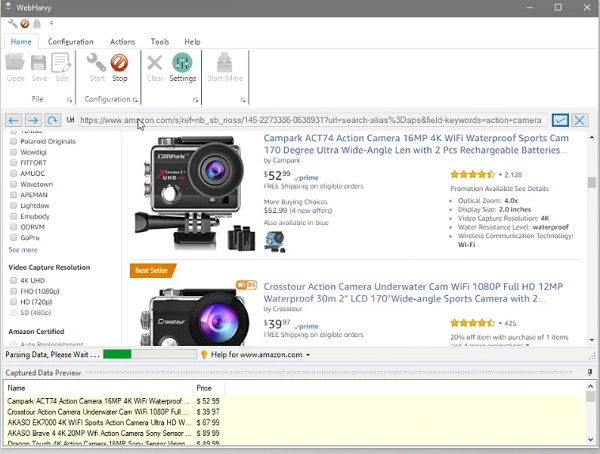The width and height of the screenshot is (600, 454).
Task: Open Help for www.amazon.com dropdown arrow
Action: coord(307,355)
